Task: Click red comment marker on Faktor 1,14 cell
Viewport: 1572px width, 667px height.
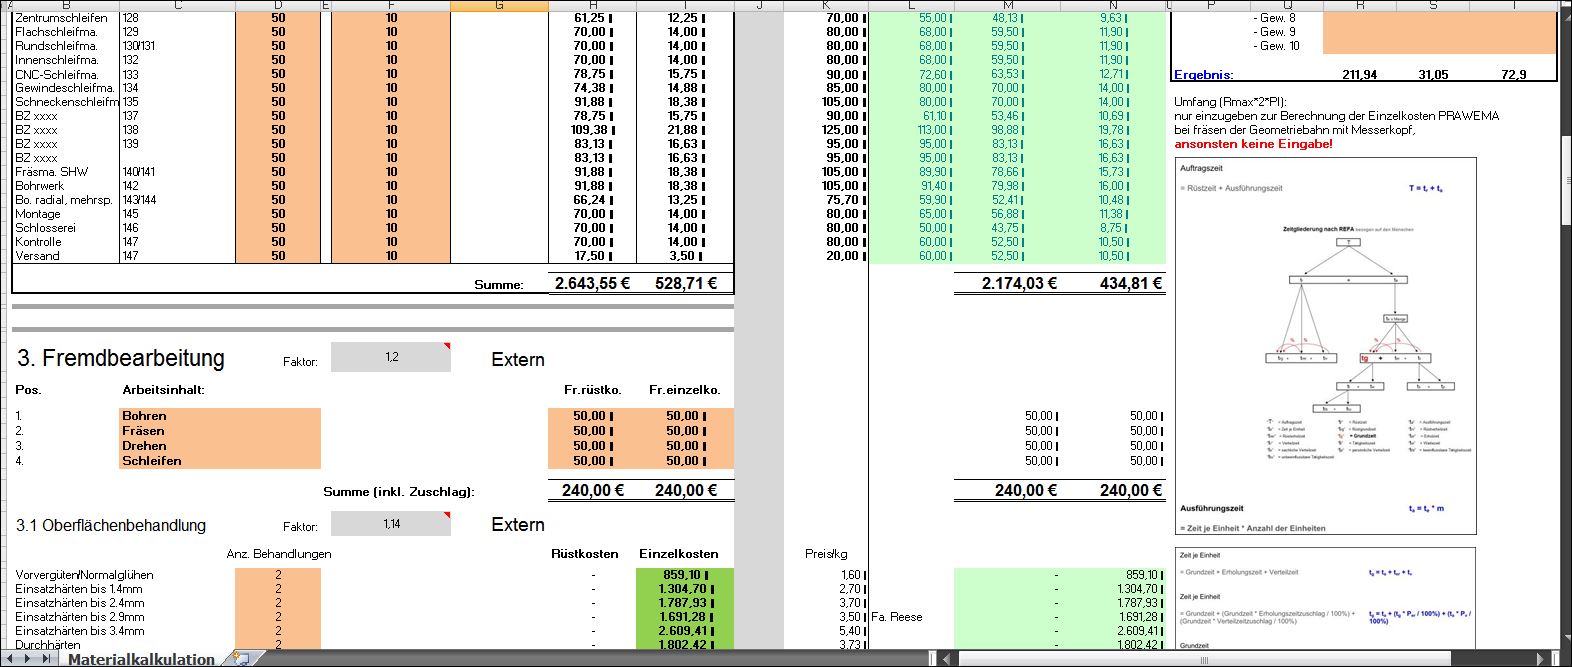Action: 447,515
